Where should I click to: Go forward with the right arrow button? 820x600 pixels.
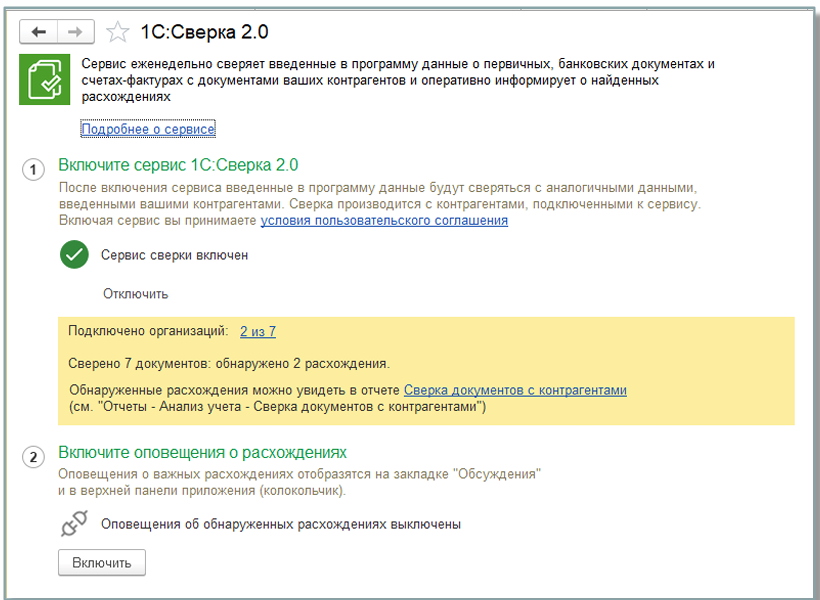click(76, 32)
